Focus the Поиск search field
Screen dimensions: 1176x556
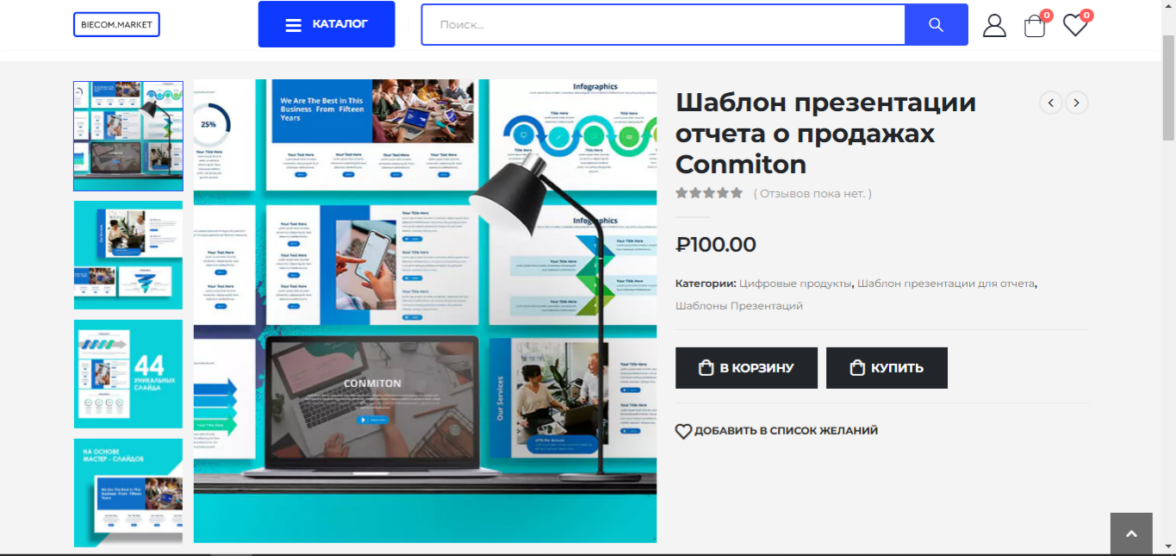point(663,25)
